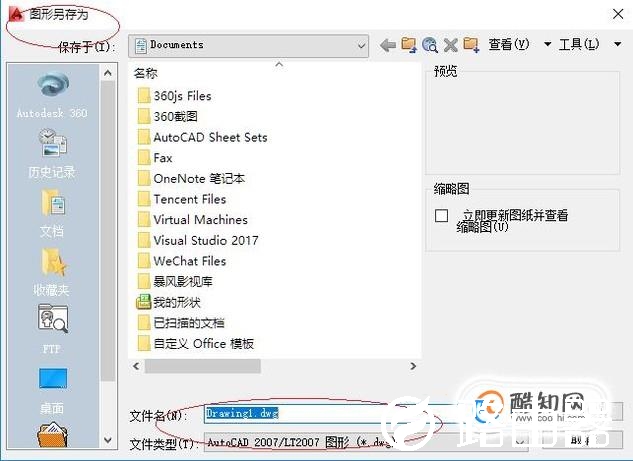Screen dimensions: 633x461
Task: Open the 工具(L) menu
Action: pyautogui.click(x=589, y=44)
